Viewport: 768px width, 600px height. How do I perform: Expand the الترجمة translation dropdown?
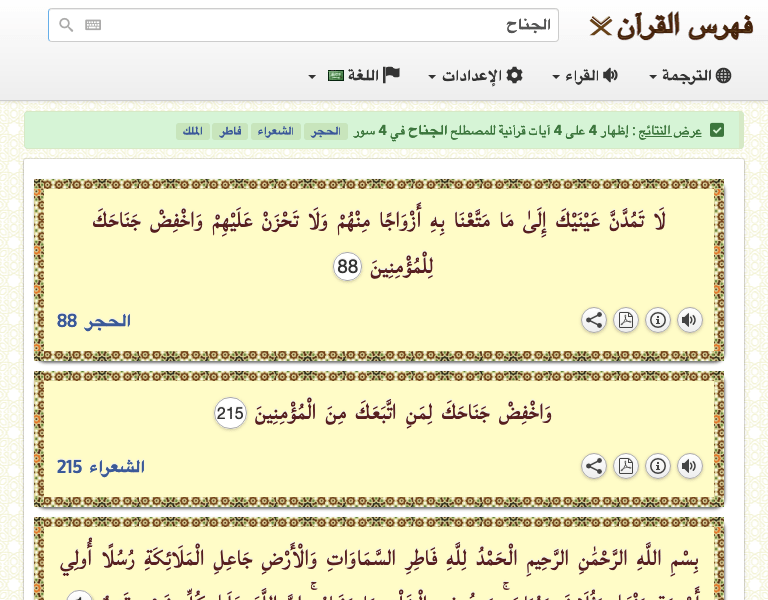pyautogui.click(x=691, y=76)
